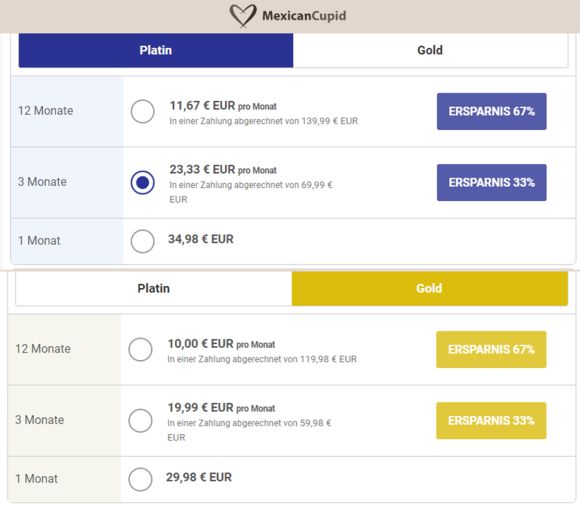Click the MexicanCupid heart logo icon
Screen dimensions: 580x506
[x=243, y=16]
